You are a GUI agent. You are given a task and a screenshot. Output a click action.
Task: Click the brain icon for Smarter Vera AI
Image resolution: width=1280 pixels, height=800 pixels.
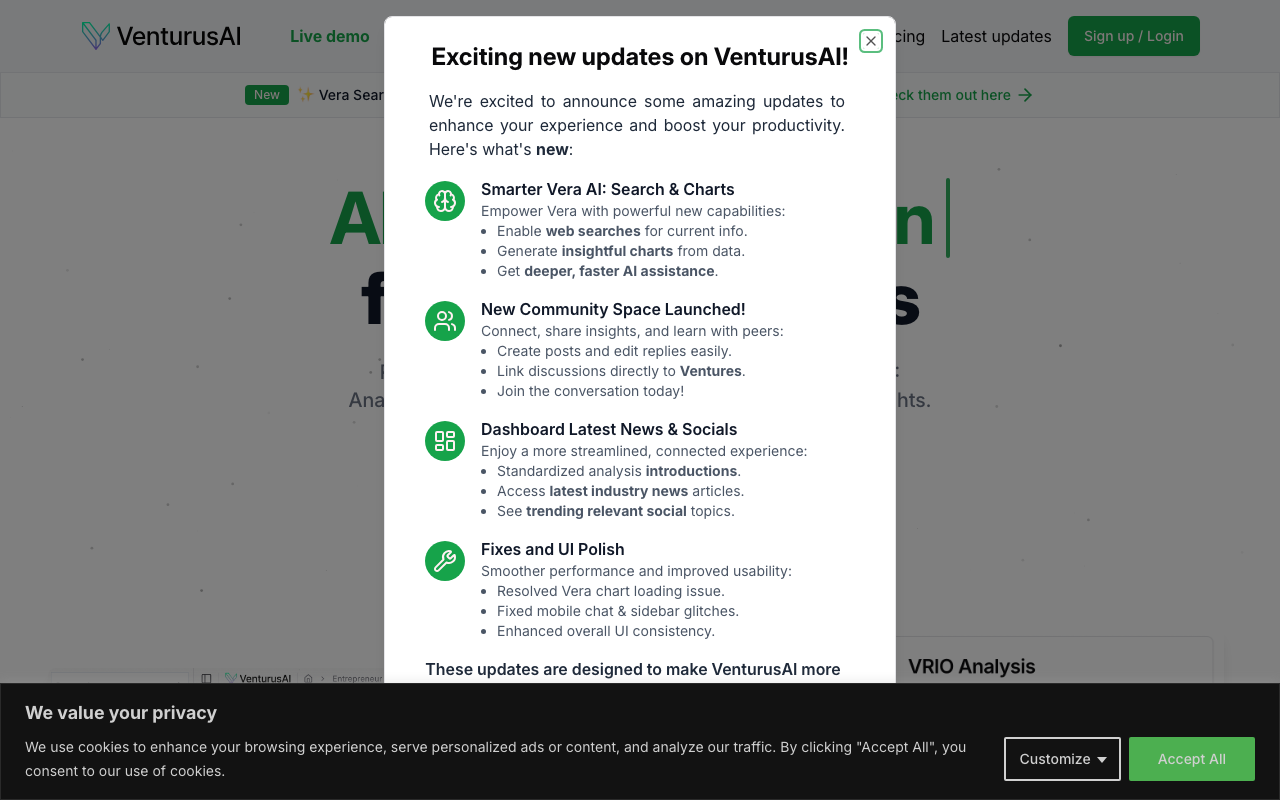pos(445,201)
